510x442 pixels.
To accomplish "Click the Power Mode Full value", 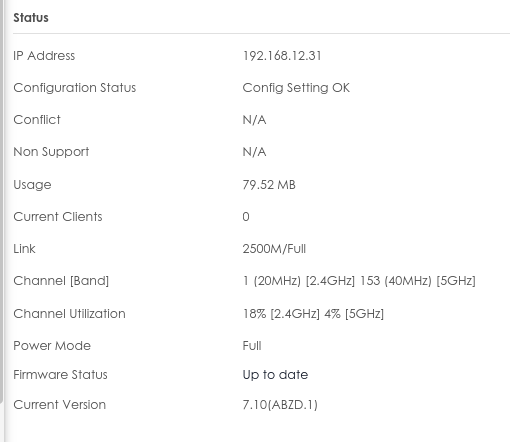I will (252, 346).
